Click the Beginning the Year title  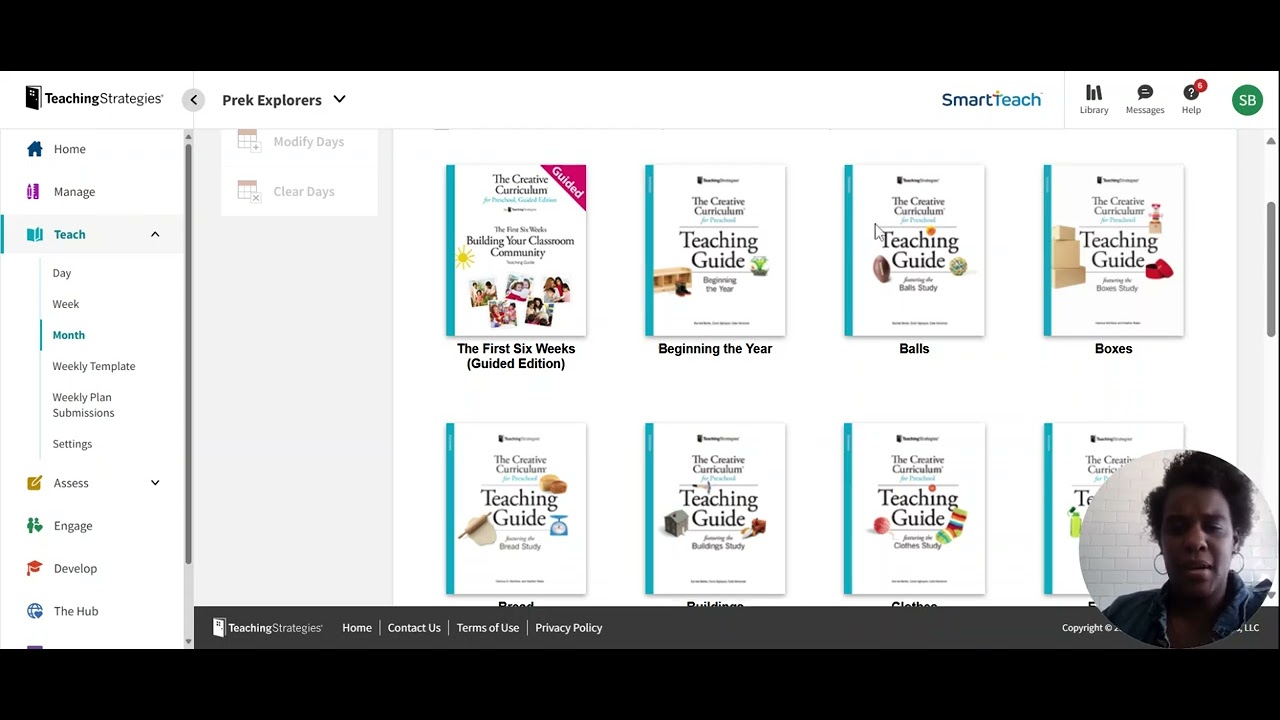click(715, 349)
